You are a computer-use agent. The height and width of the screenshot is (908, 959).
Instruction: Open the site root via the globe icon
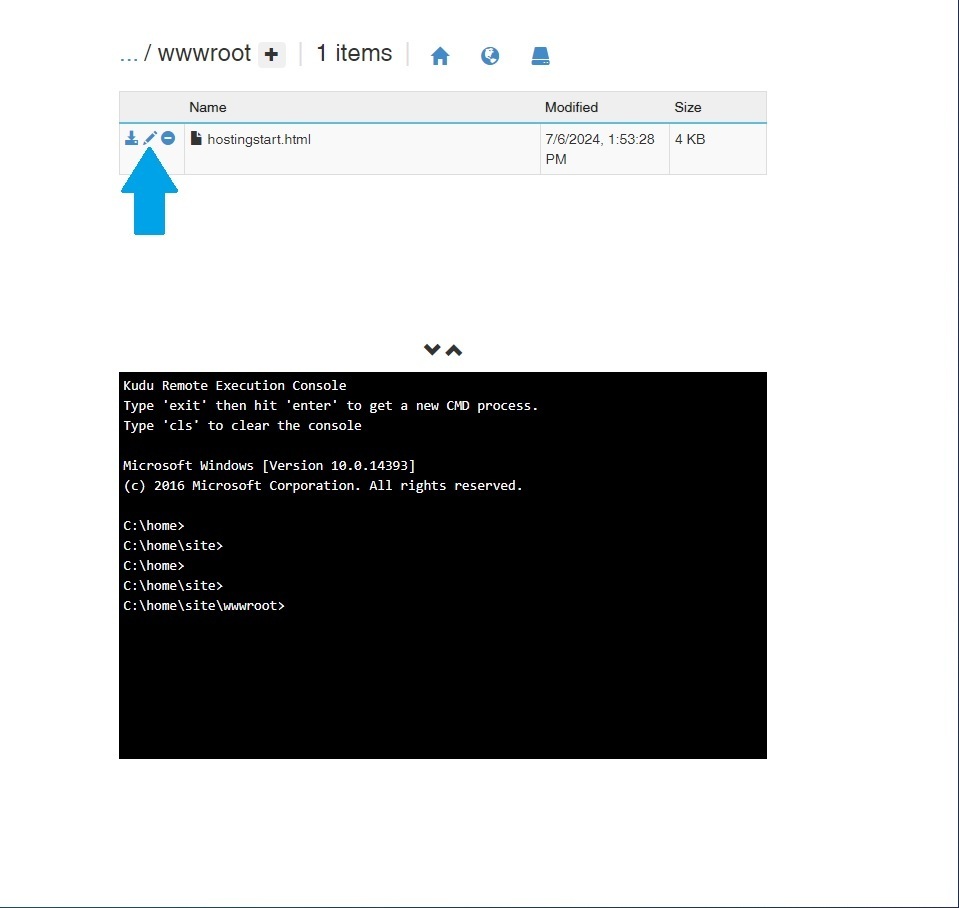point(490,56)
